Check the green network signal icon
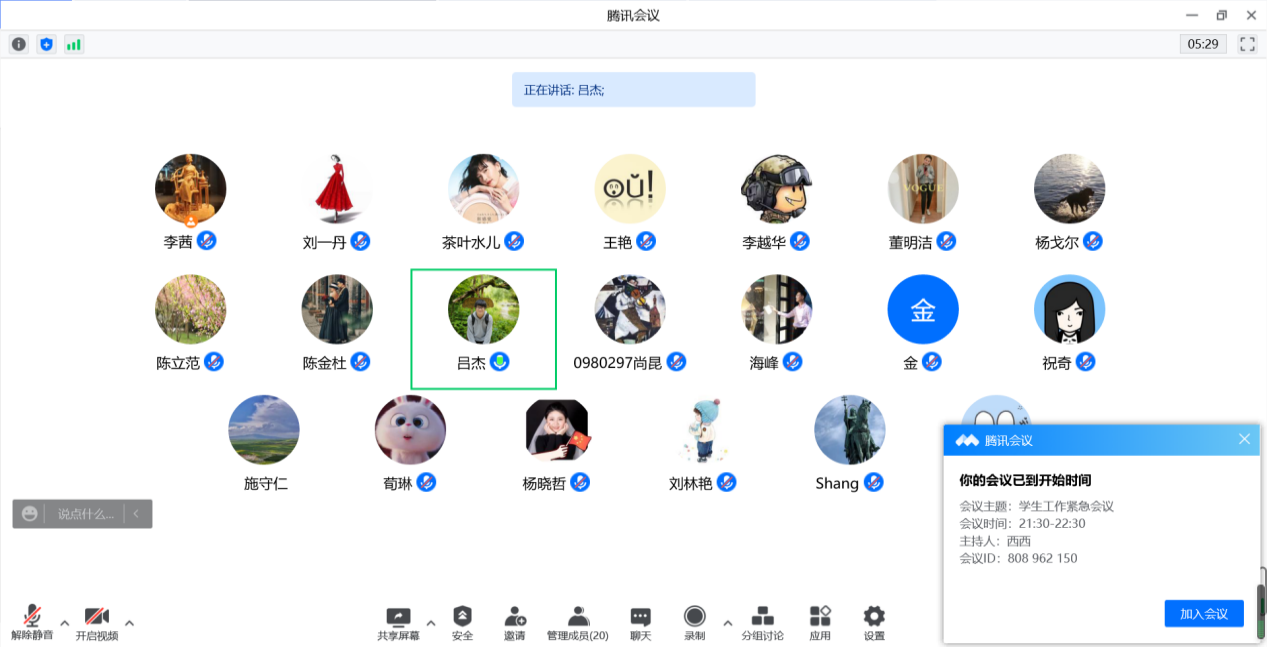The image size is (1267, 647). coord(74,44)
